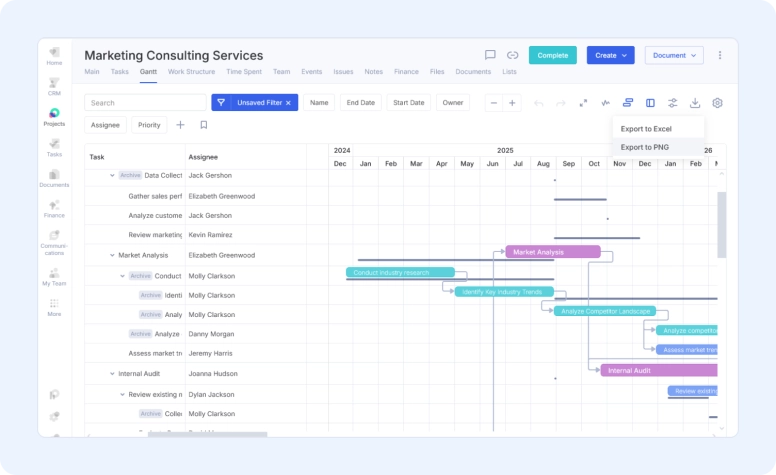Zoom in the Gantt timeline

(x=512, y=103)
